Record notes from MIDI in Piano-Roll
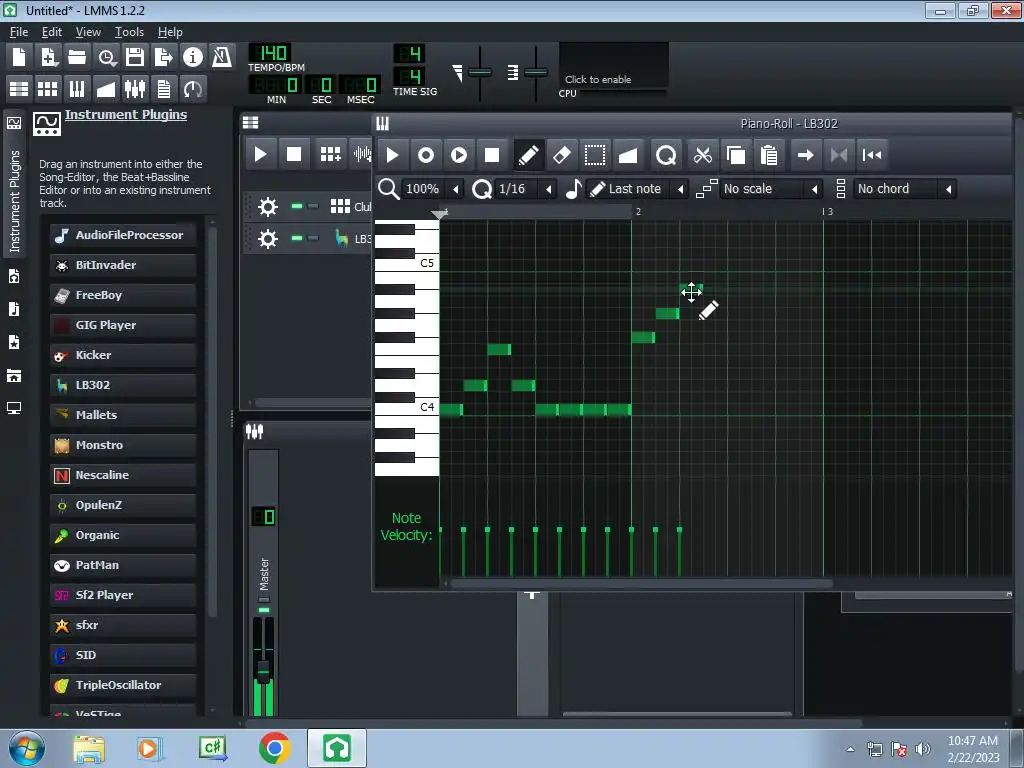This screenshot has width=1024, height=768. [426, 155]
